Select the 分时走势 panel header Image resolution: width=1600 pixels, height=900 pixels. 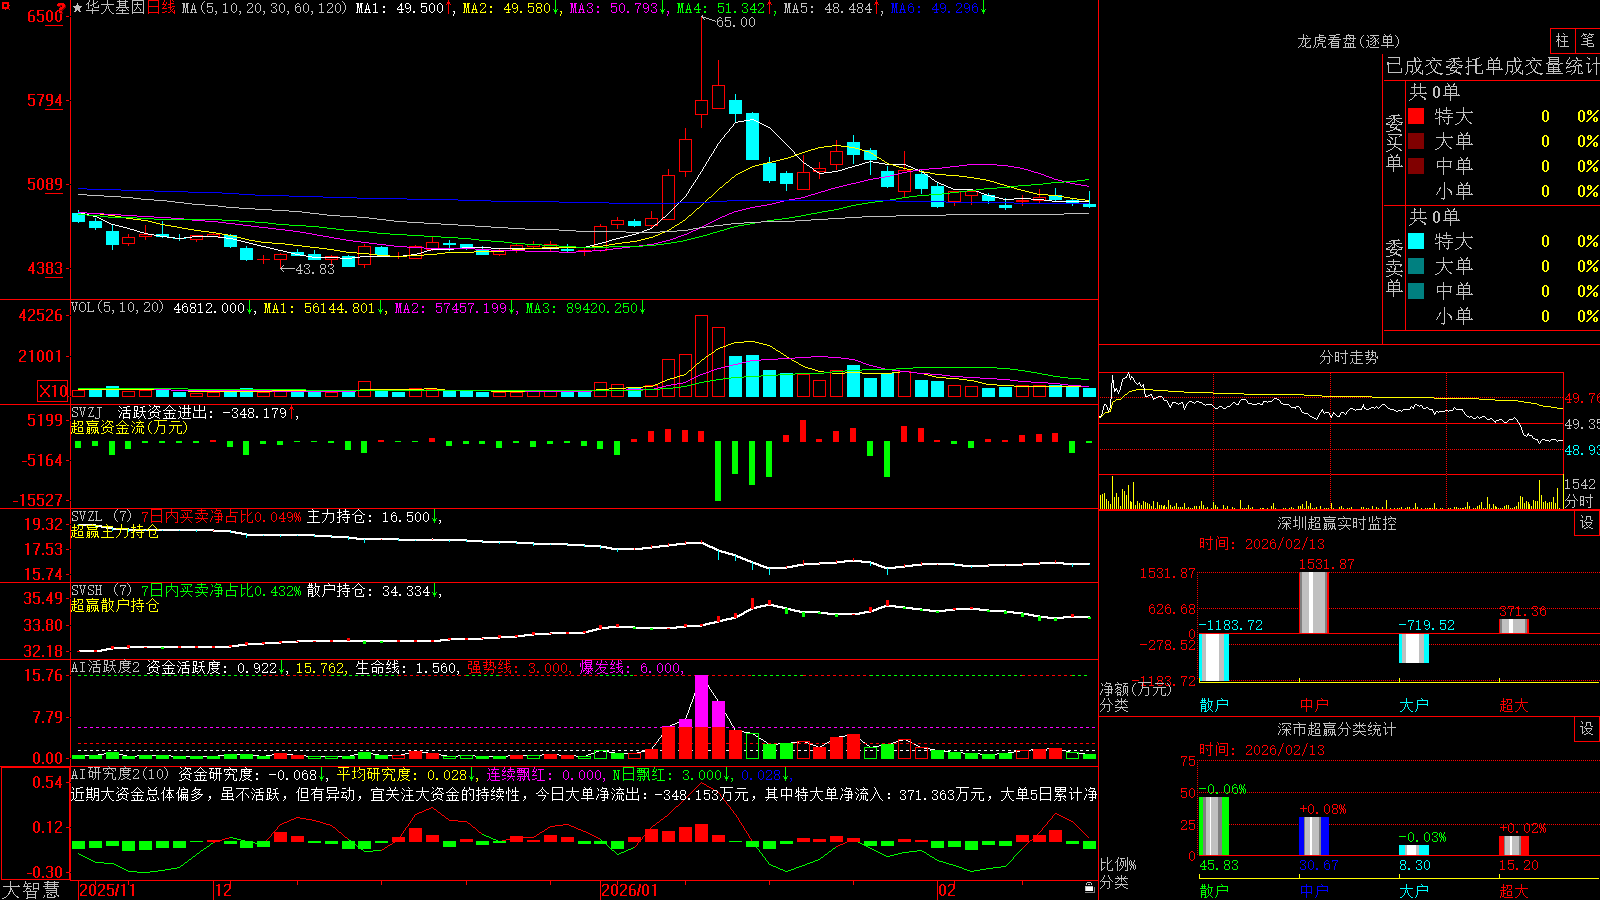coord(1348,357)
